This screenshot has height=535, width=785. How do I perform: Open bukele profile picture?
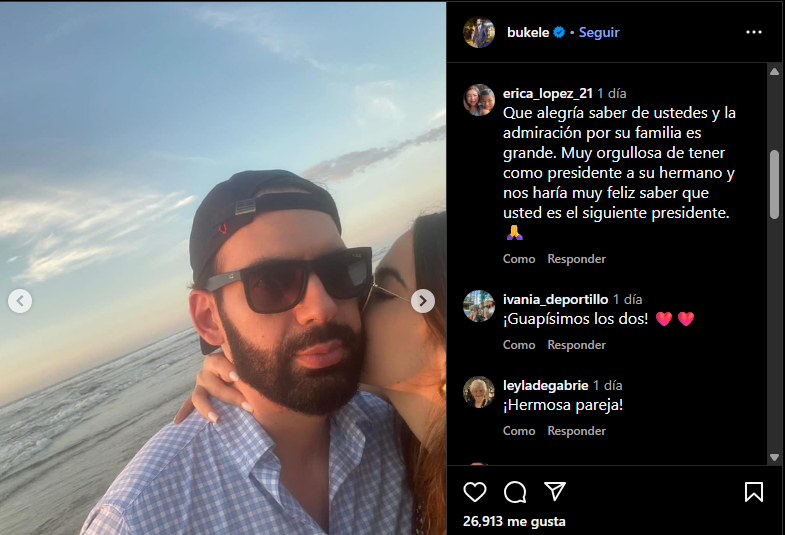[x=479, y=32]
